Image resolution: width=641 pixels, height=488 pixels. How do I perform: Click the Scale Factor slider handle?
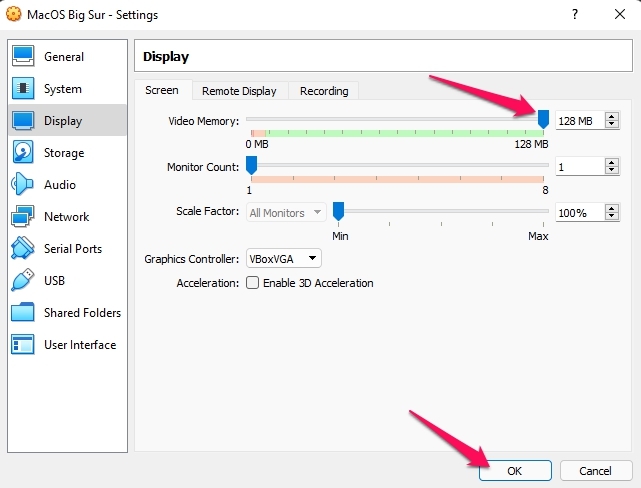pyautogui.click(x=338, y=211)
